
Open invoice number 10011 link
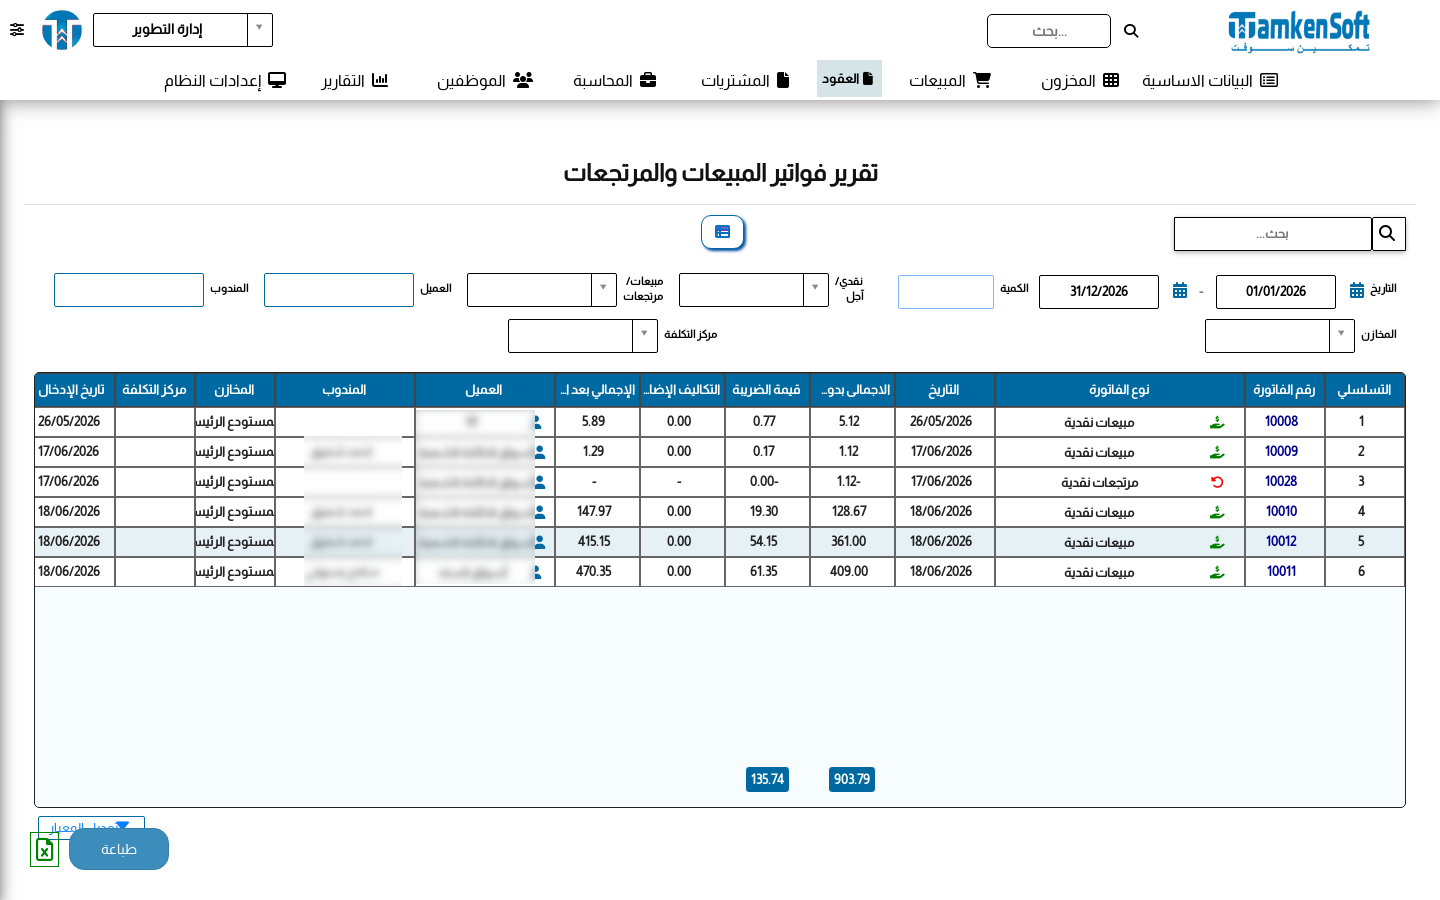coord(1281,572)
